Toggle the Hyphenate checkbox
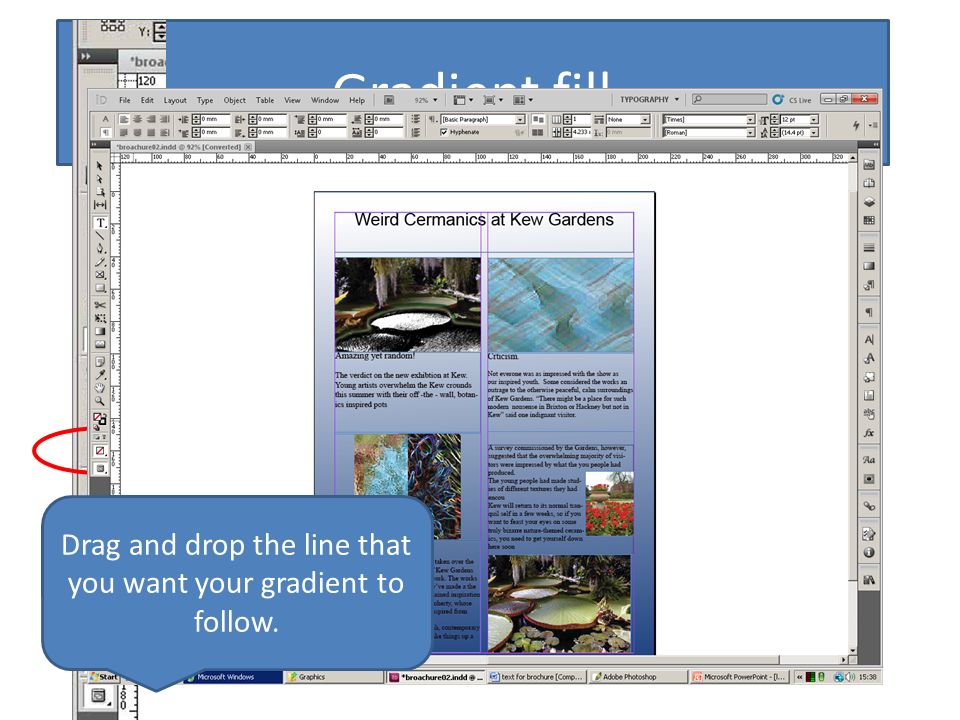Image resolution: width=960 pixels, height=720 pixels. click(444, 132)
